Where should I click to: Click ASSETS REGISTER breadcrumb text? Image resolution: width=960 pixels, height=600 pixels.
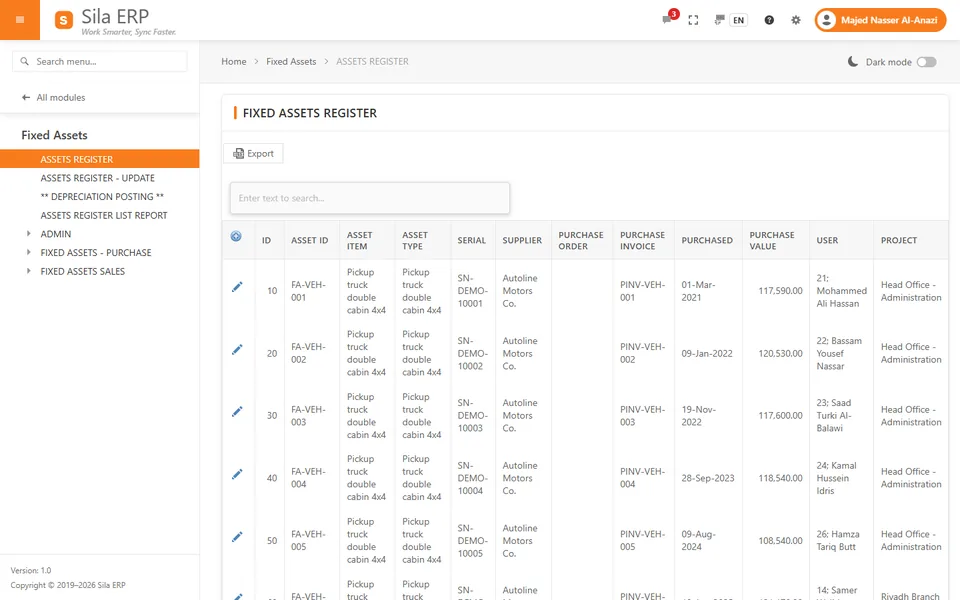click(x=372, y=61)
